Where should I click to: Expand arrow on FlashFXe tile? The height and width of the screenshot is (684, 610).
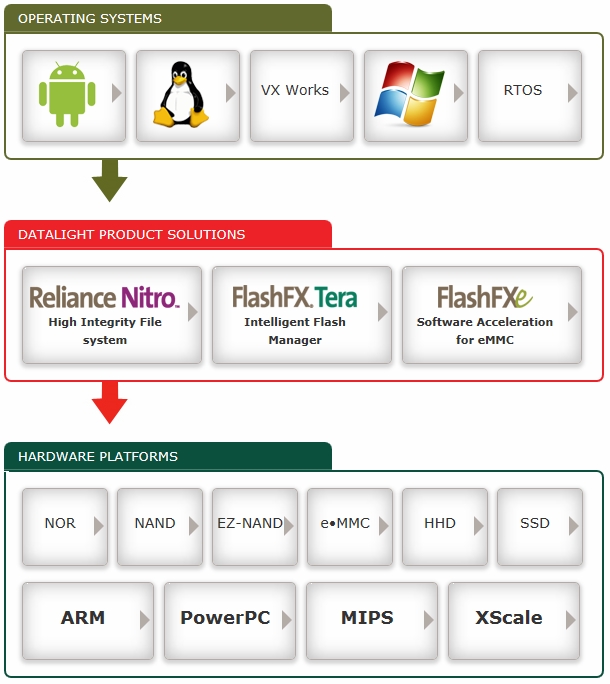(573, 313)
